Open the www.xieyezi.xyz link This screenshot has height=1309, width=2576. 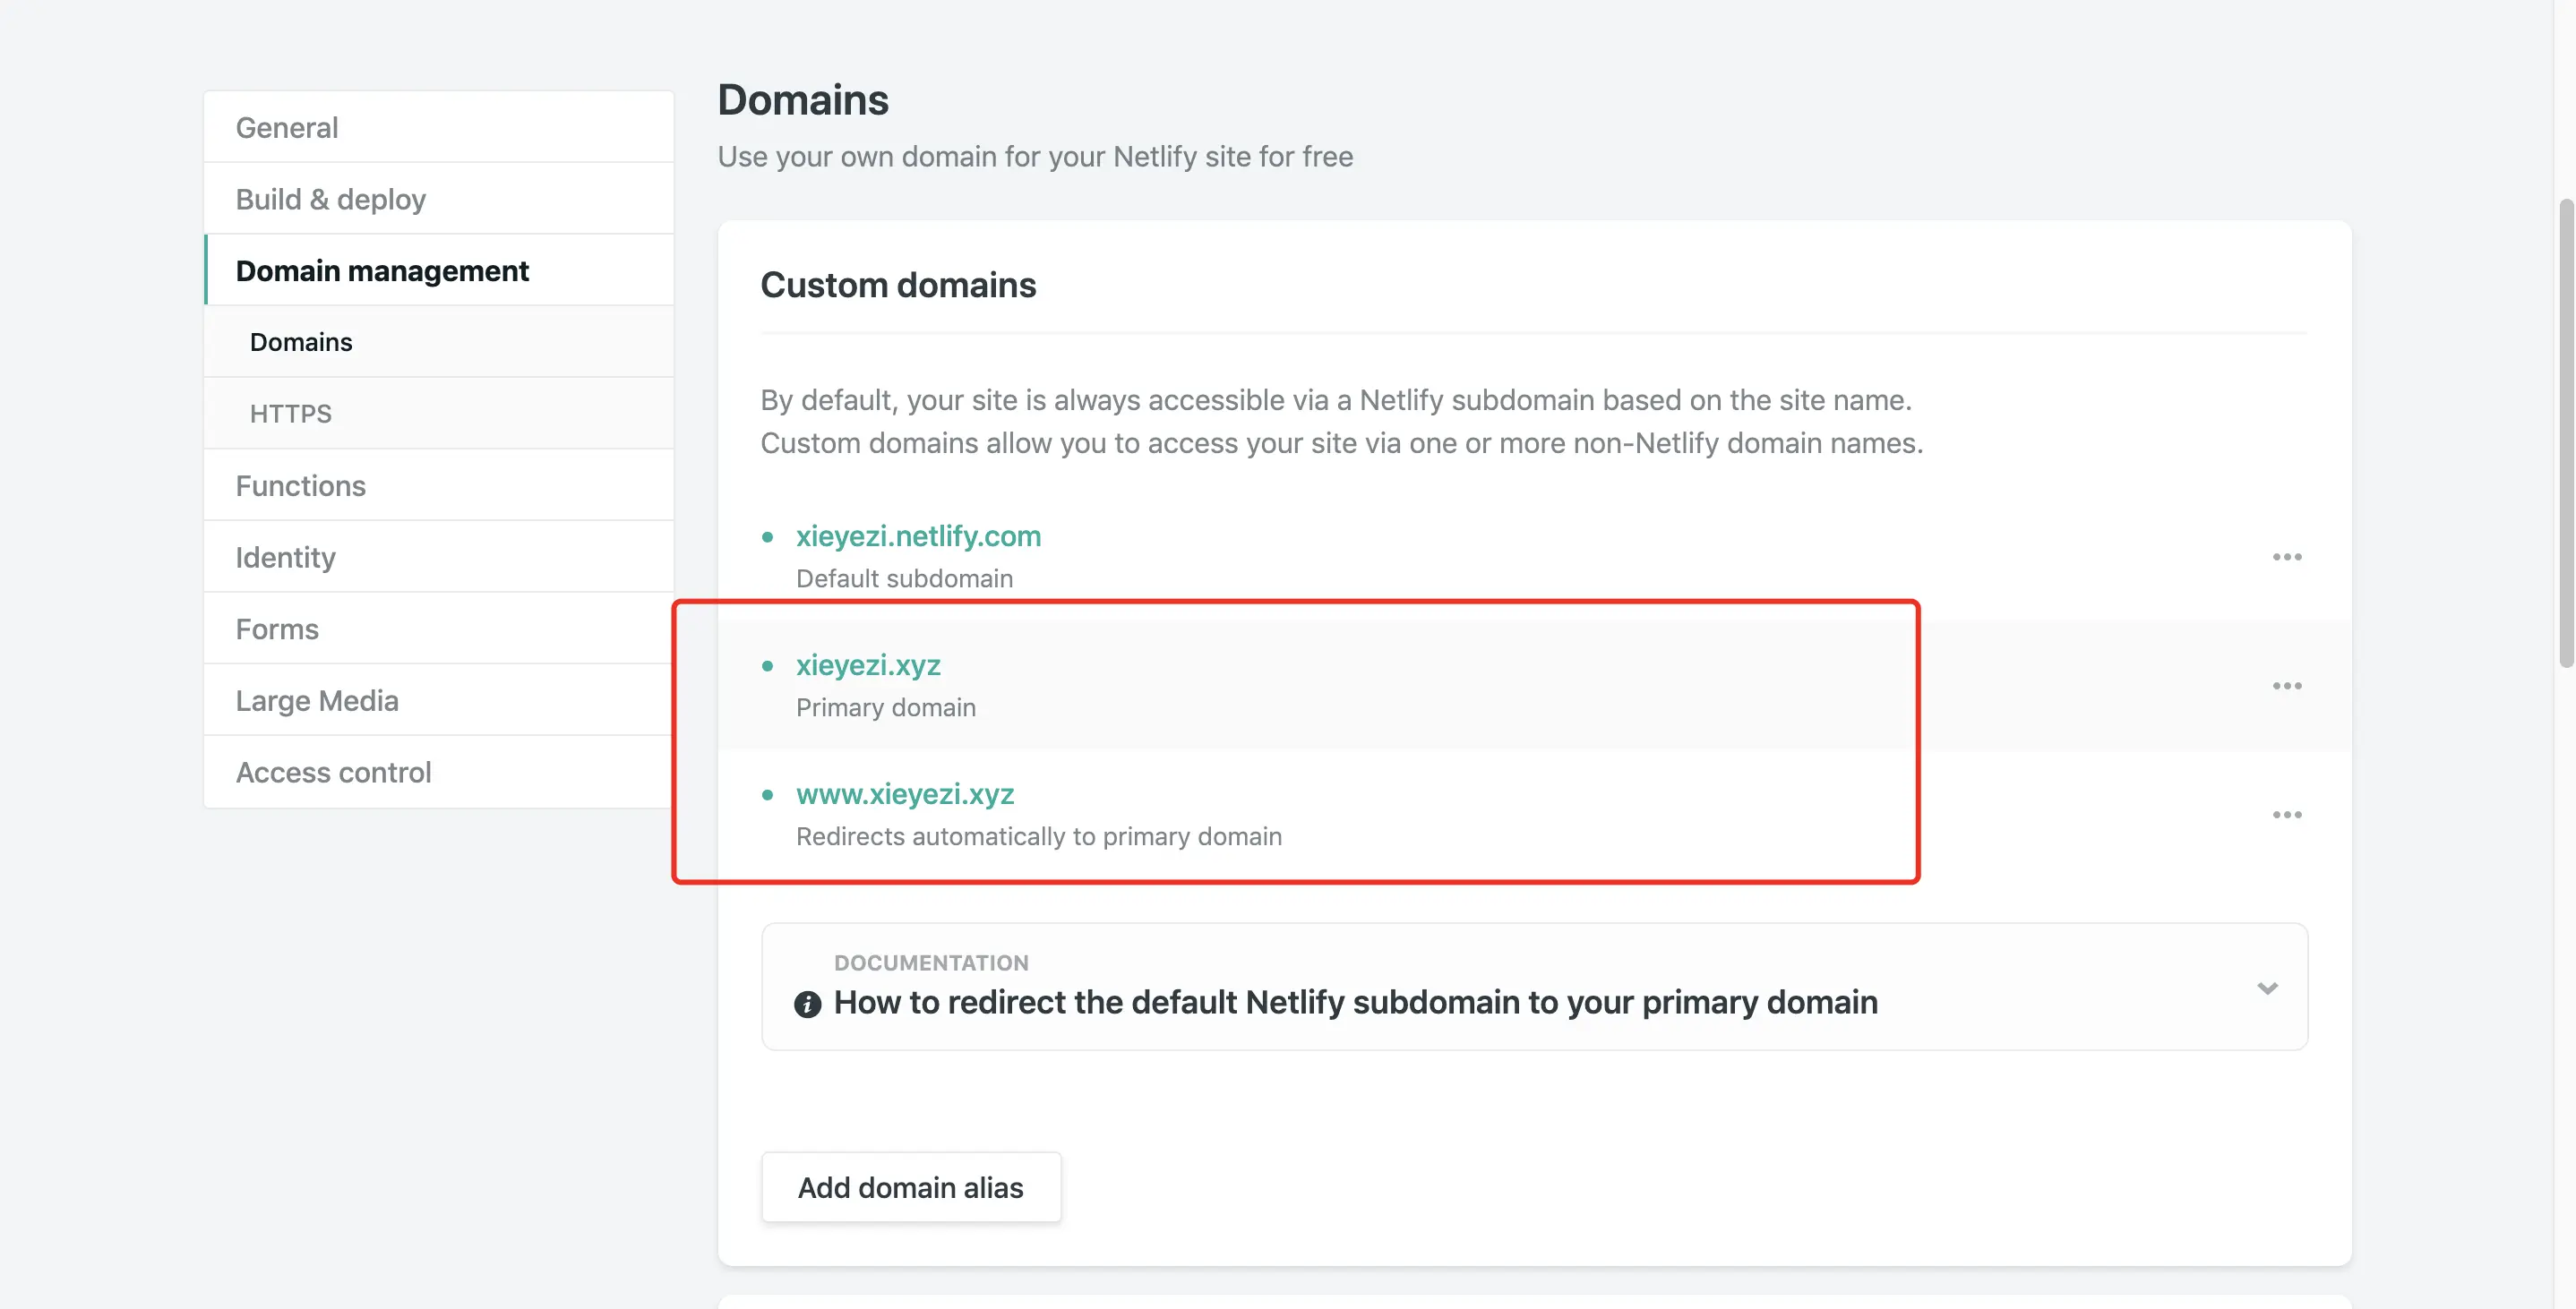coord(905,794)
